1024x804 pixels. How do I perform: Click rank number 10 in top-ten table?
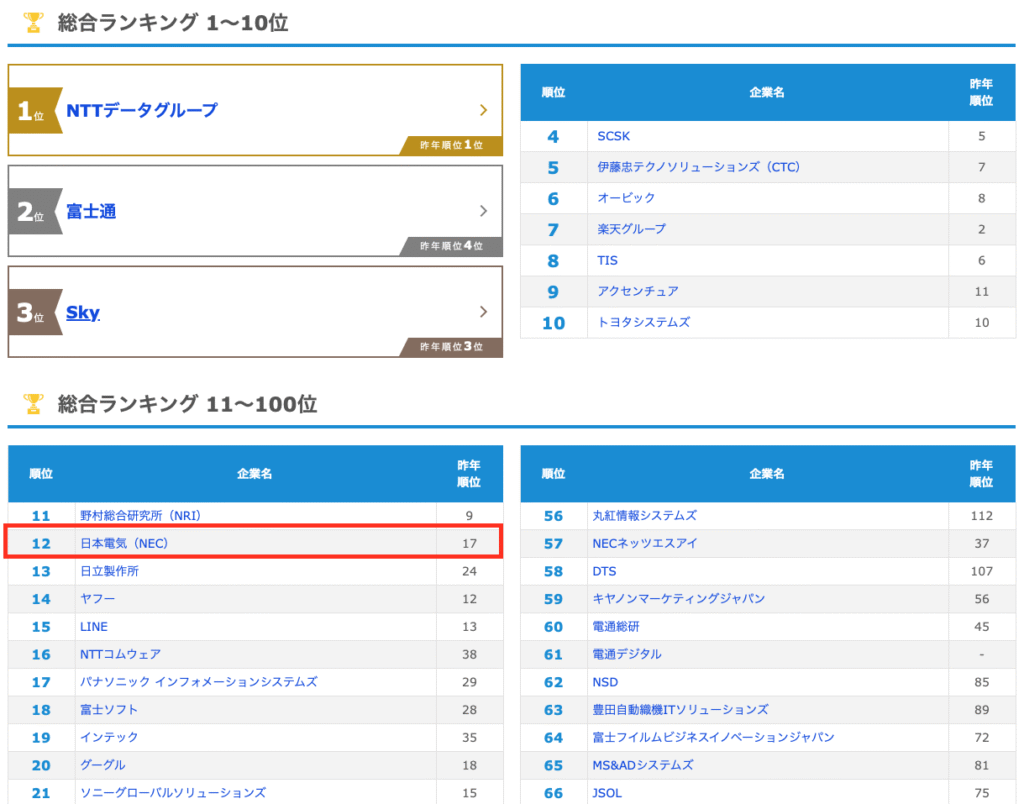point(553,323)
